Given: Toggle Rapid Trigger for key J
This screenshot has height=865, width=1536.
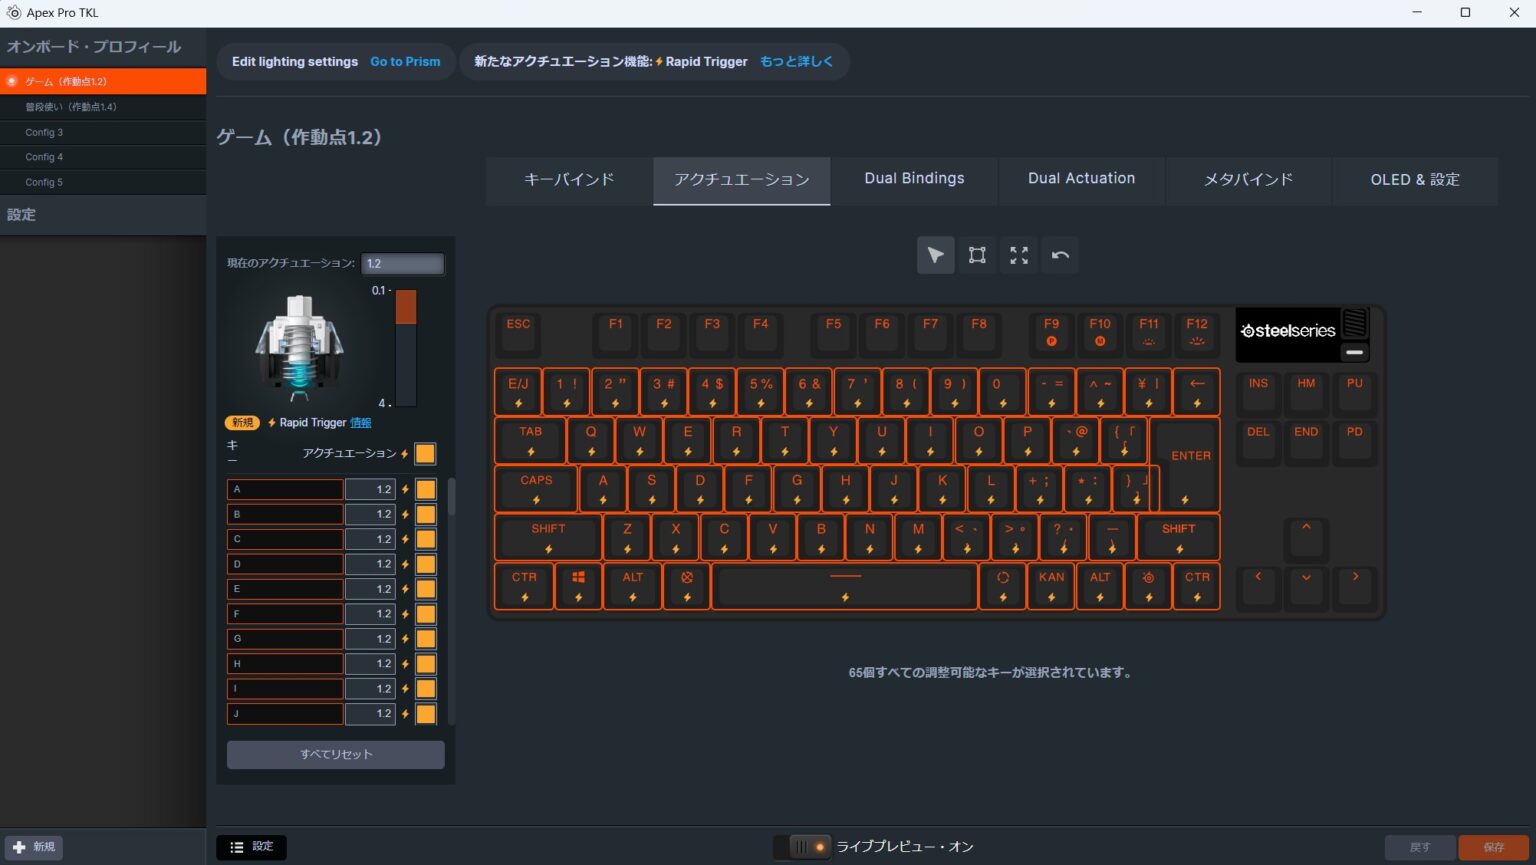Looking at the screenshot, I should click(426, 714).
